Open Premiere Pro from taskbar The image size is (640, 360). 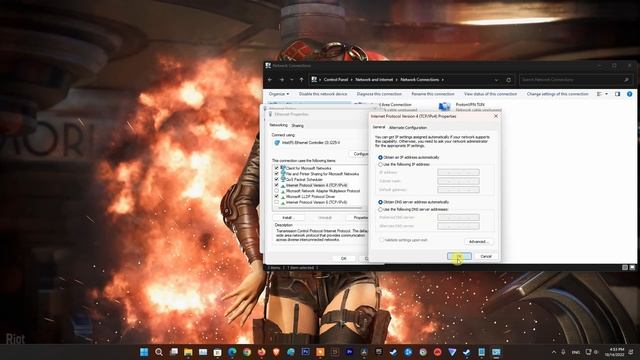[349, 352]
